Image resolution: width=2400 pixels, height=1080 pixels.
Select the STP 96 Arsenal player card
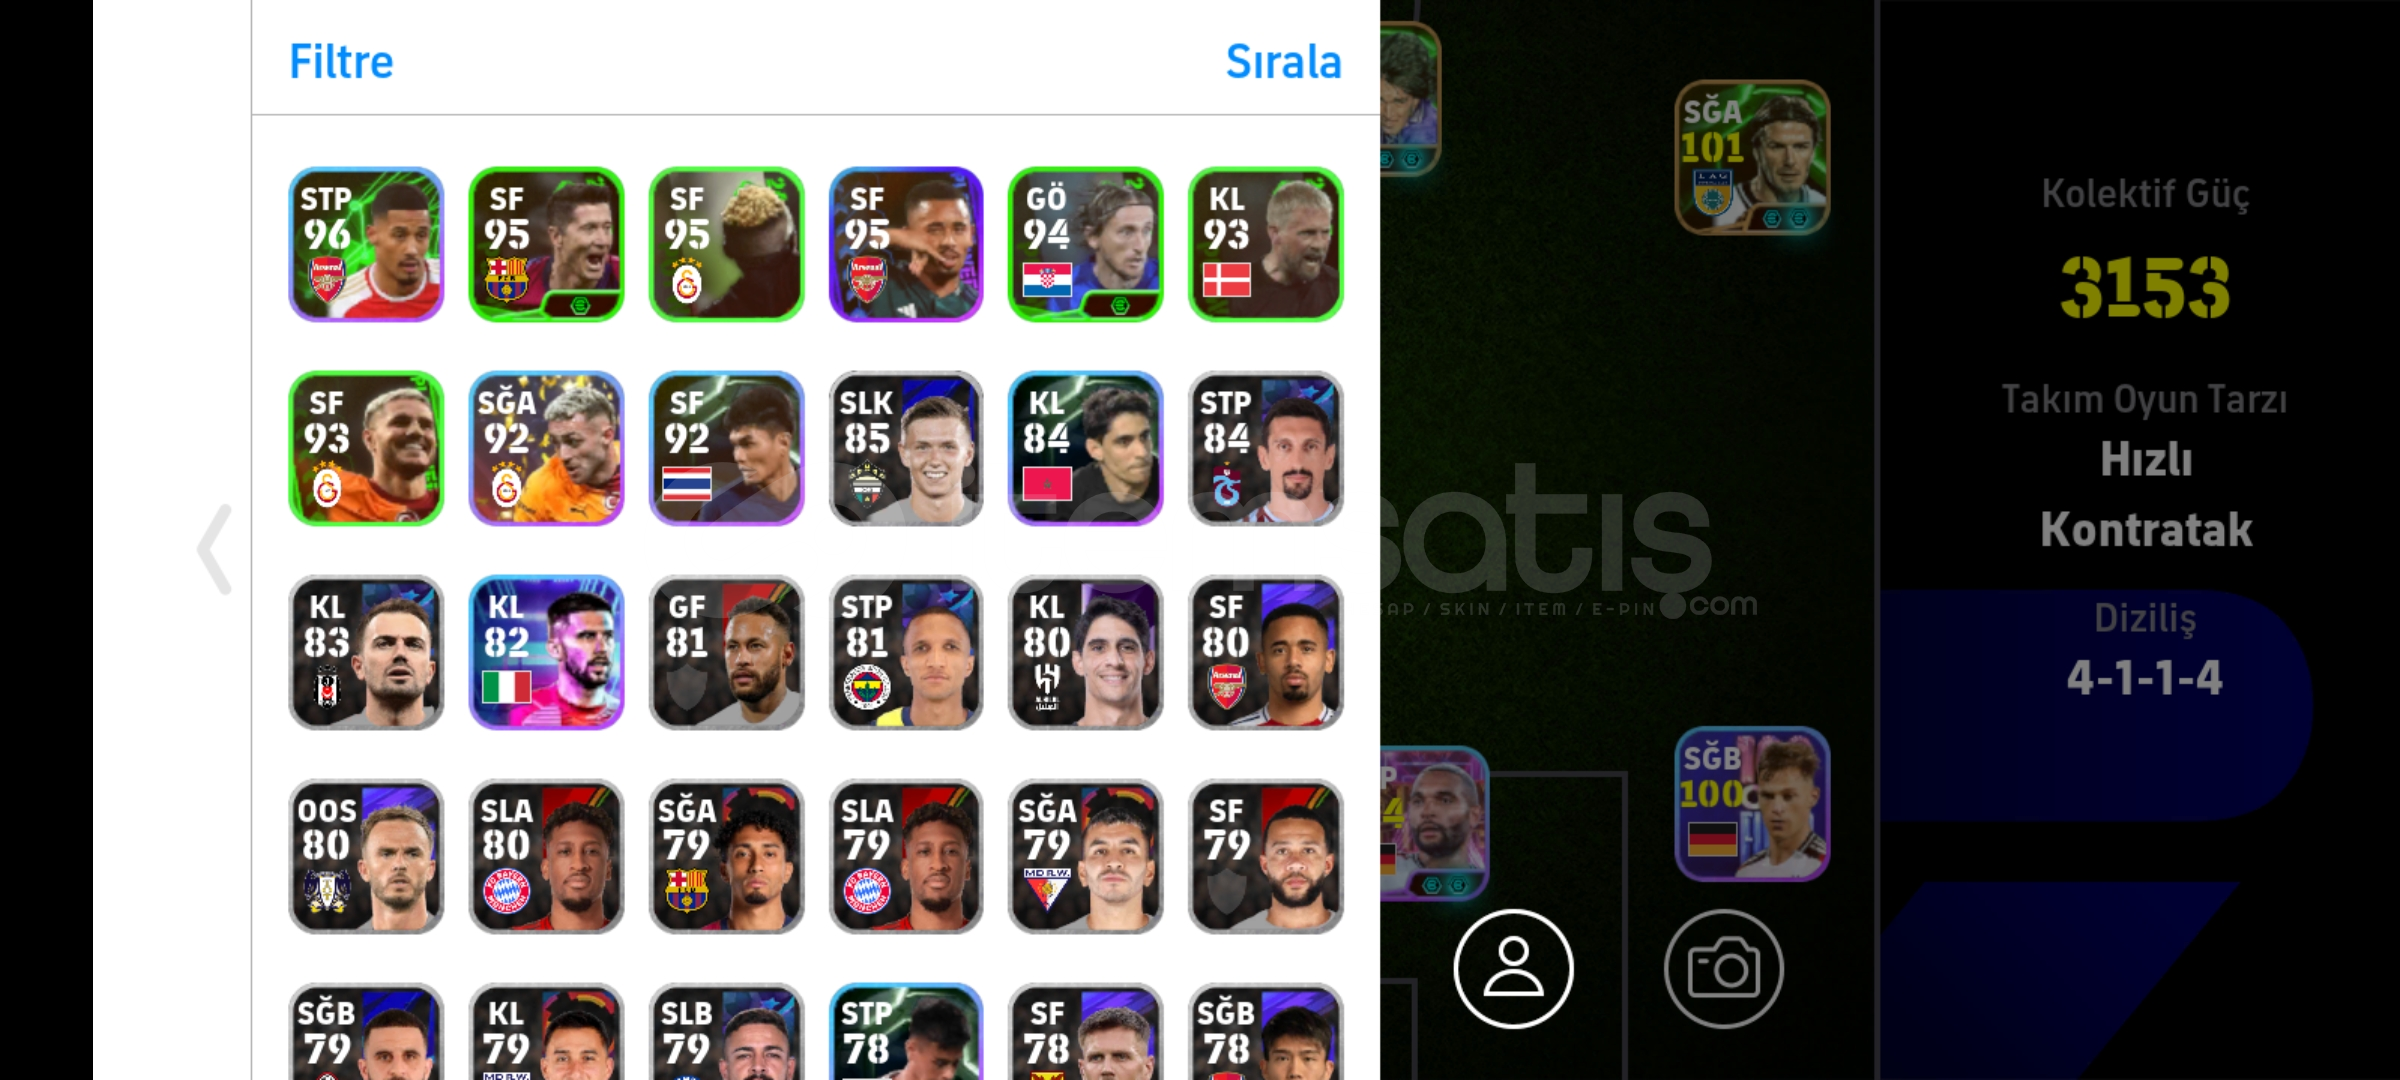pyautogui.click(x=366, y=244)
